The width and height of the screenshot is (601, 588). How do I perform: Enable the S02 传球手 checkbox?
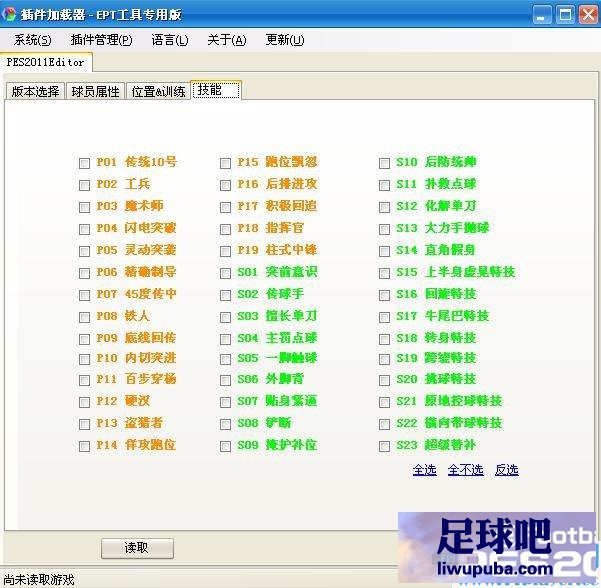pos(225,295)
